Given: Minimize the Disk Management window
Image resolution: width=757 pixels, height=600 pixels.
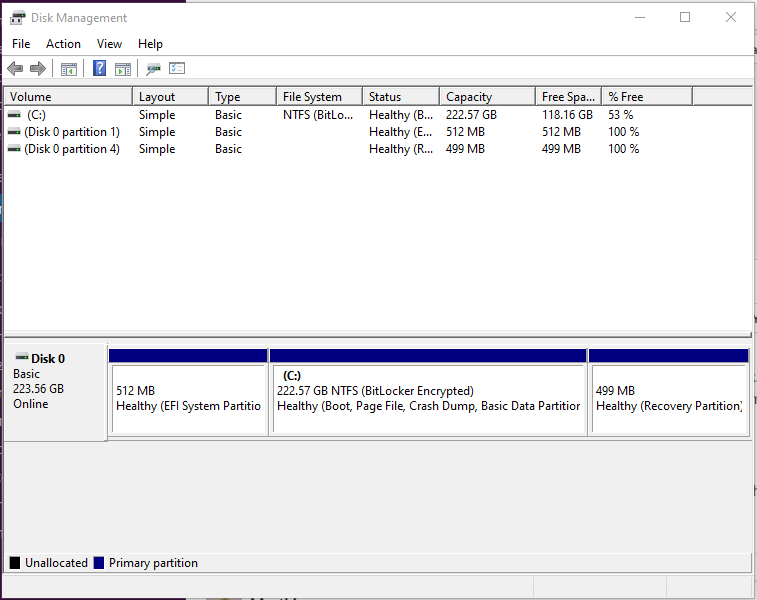Looking at the screenshot, I should click(640, 18).
